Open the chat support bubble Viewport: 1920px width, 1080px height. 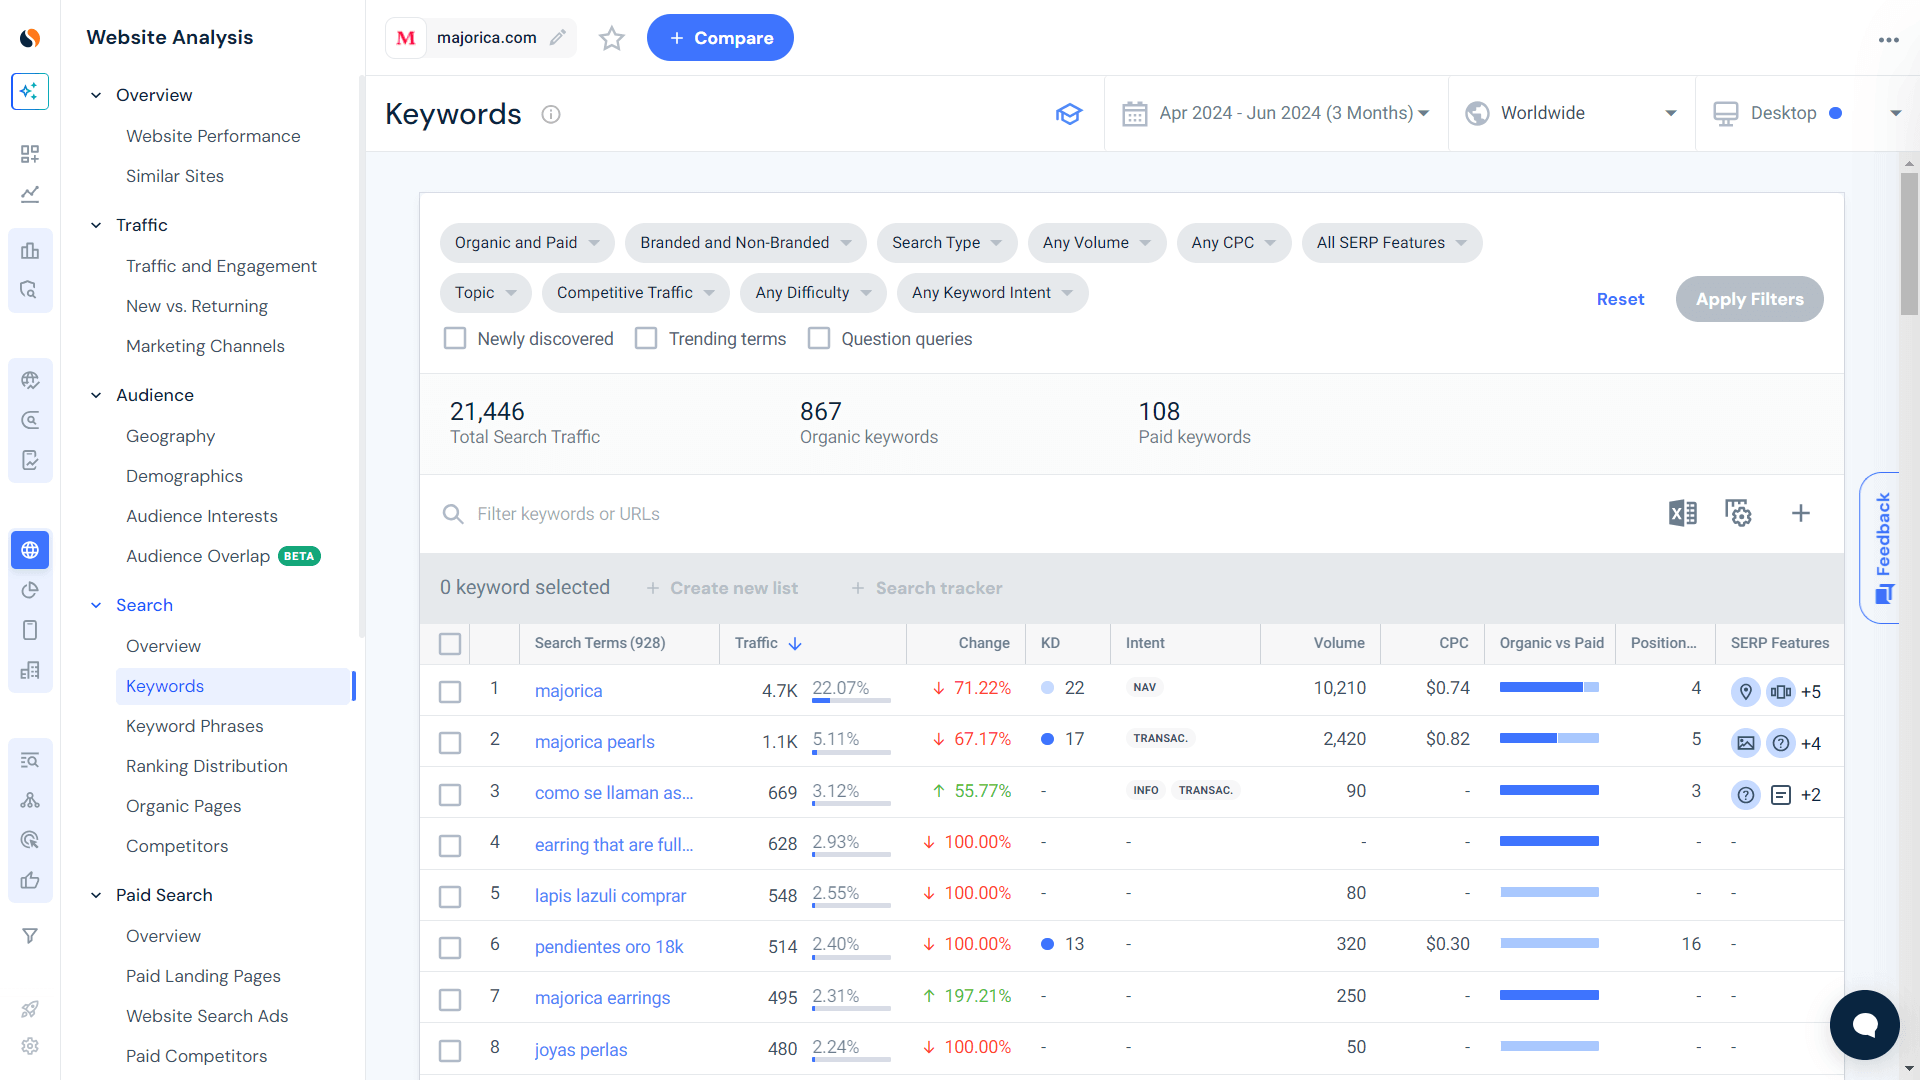(x=1864, y=1025)
